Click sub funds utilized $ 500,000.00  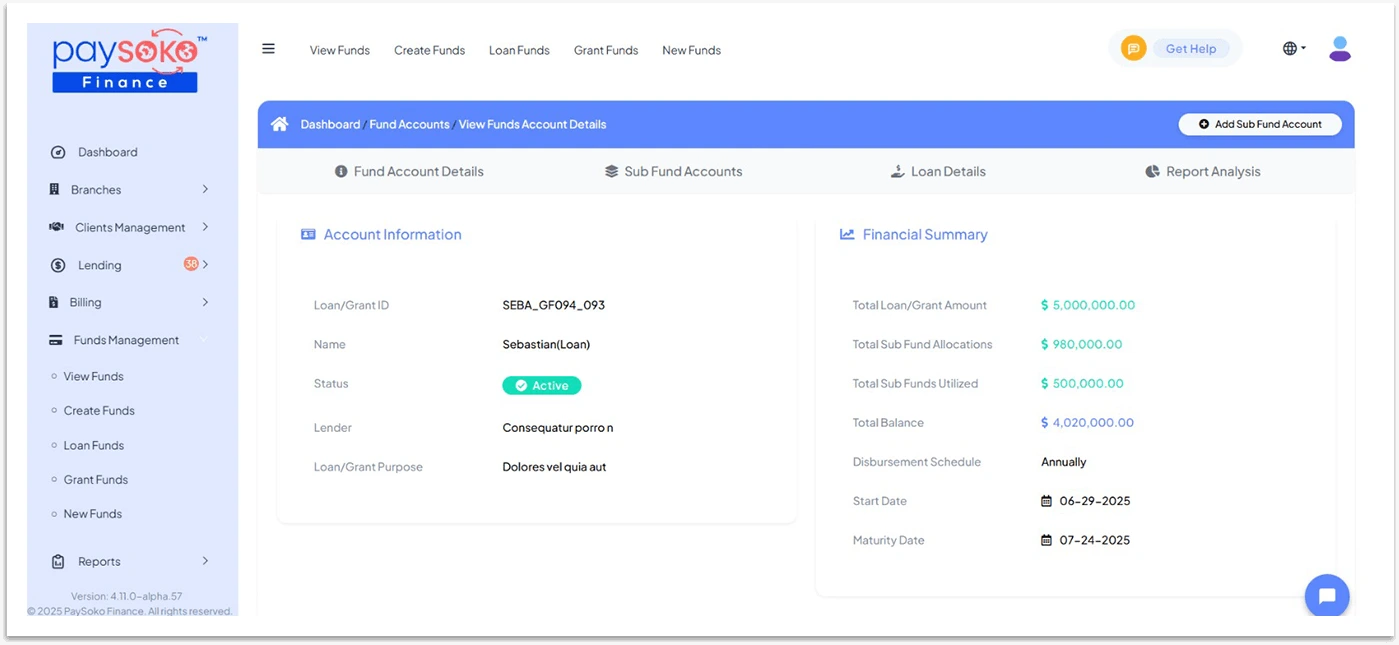click(x=1082, y=383)
